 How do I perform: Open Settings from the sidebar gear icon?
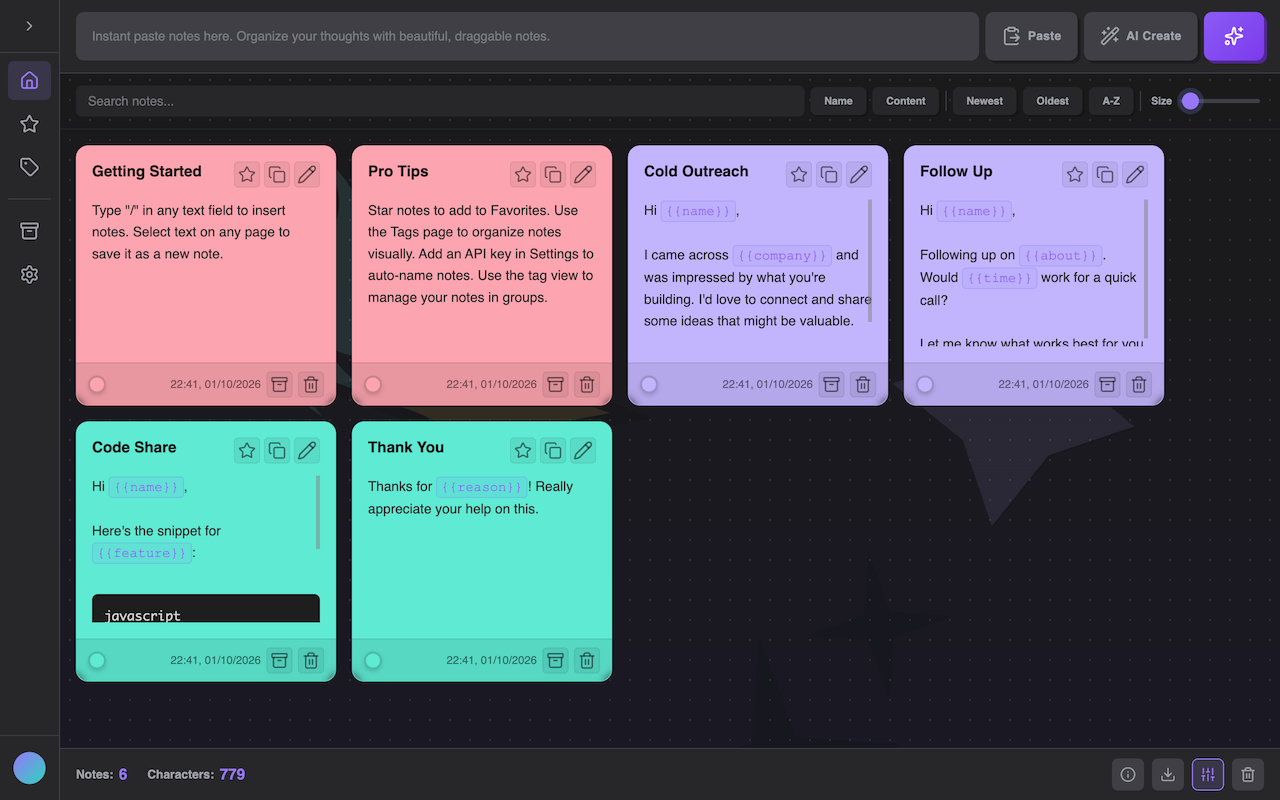[x=29, y=275]
